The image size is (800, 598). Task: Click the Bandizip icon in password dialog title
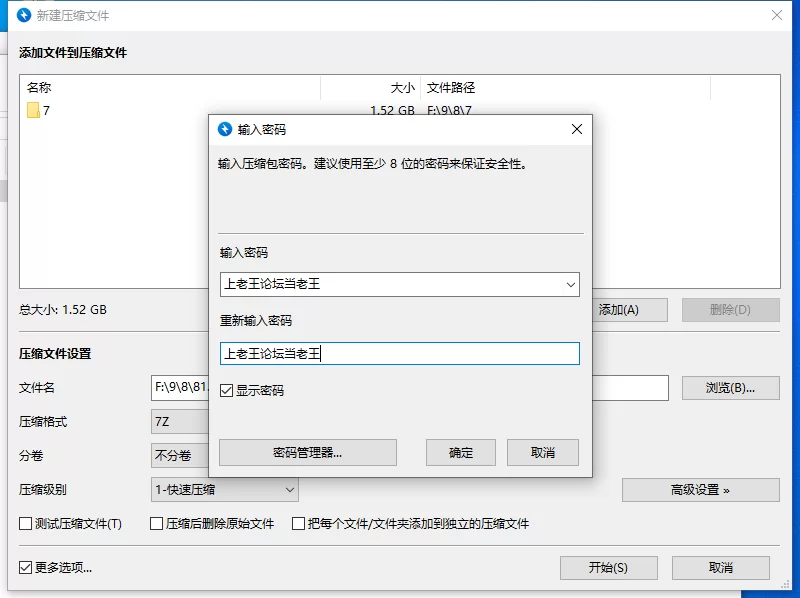[x=225, y=129]
